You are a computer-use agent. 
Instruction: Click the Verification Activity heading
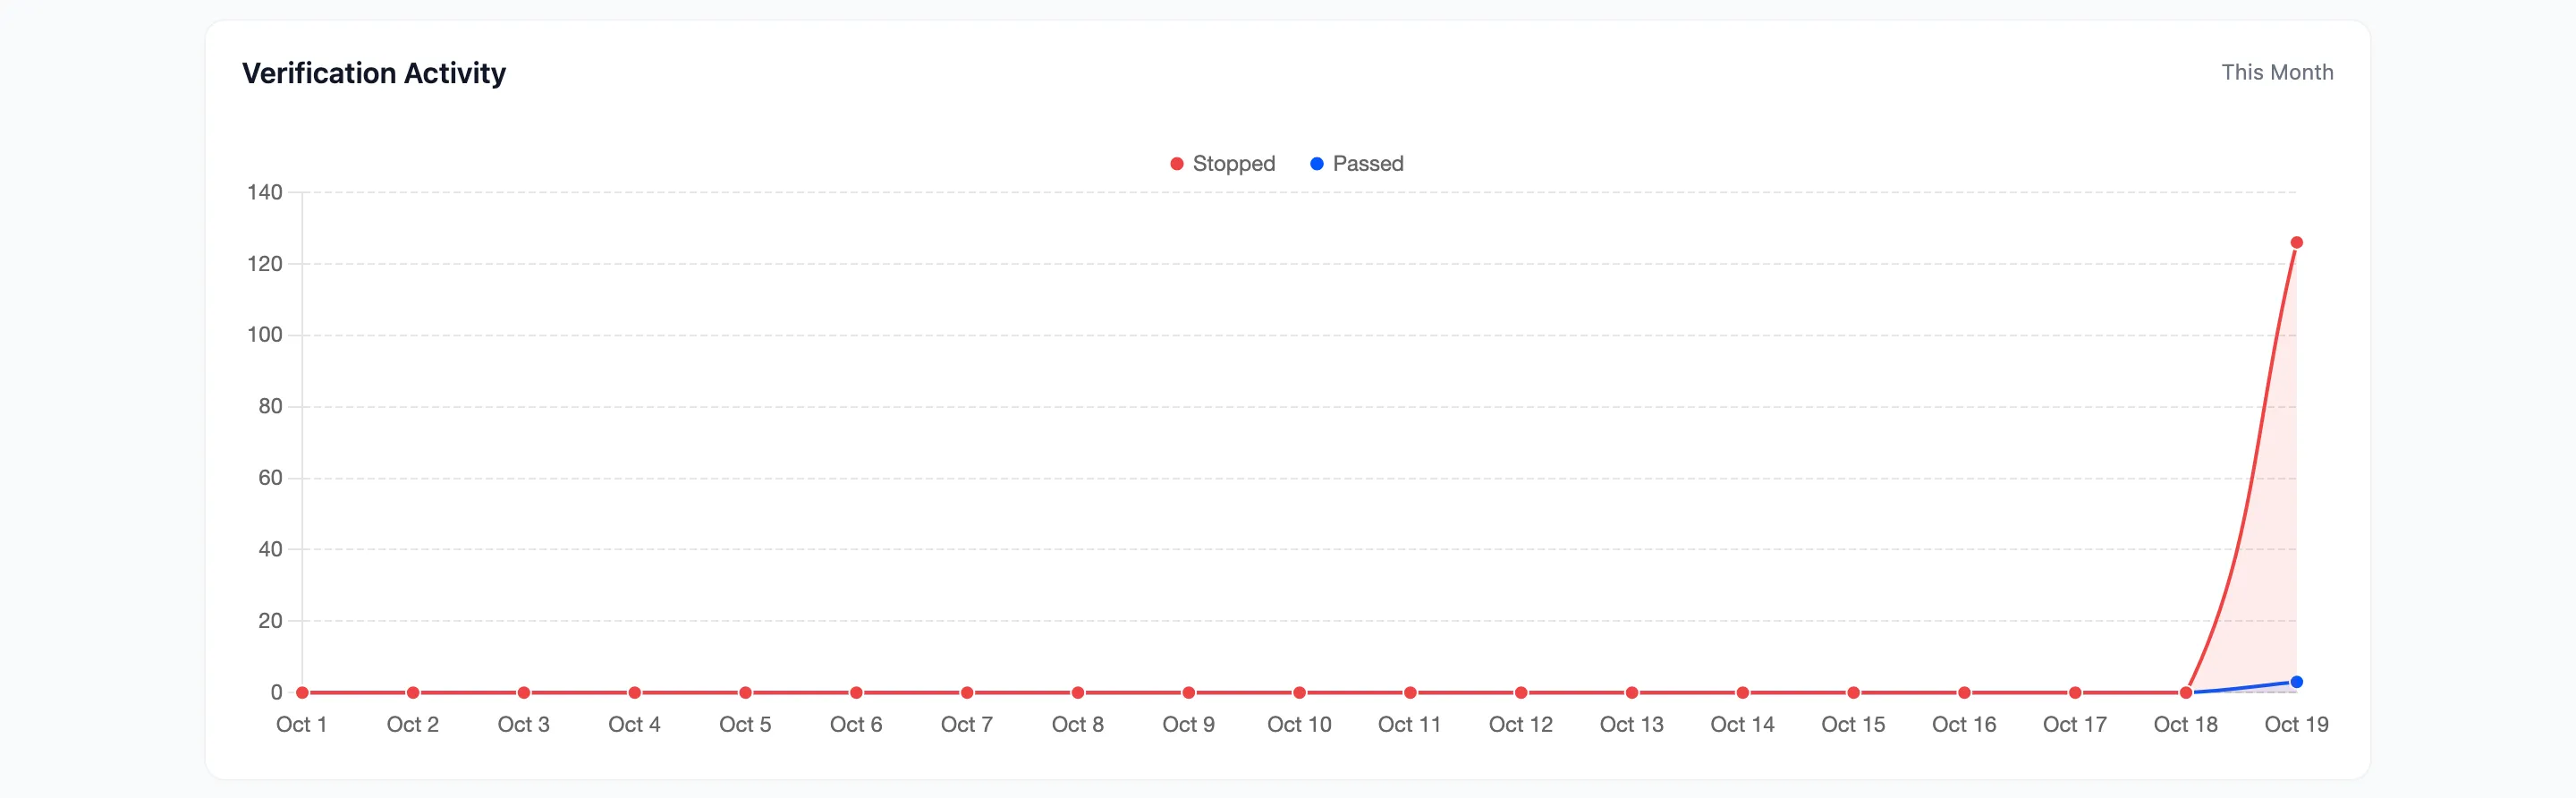(x=374, y=73)
